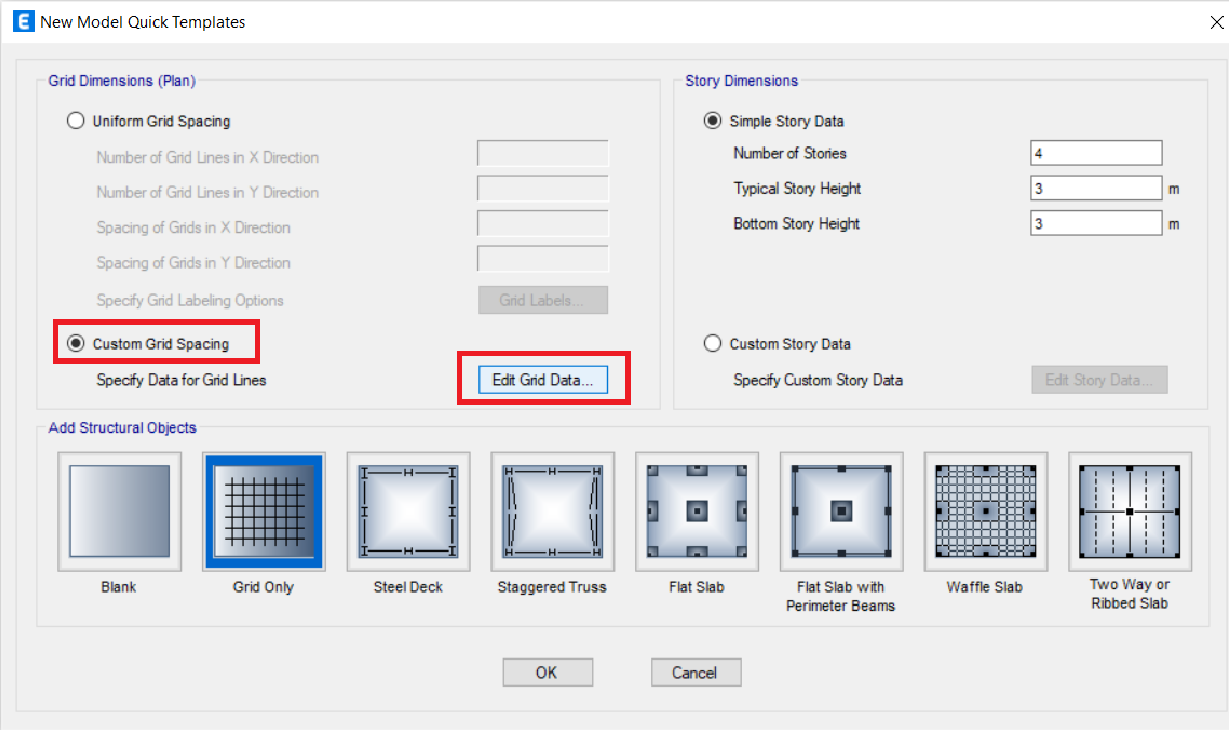Enable Uniform Grid Spacing option
The height and width of the screenshot is (730, 1229).
pyautogui.click(x=75, y=120)
